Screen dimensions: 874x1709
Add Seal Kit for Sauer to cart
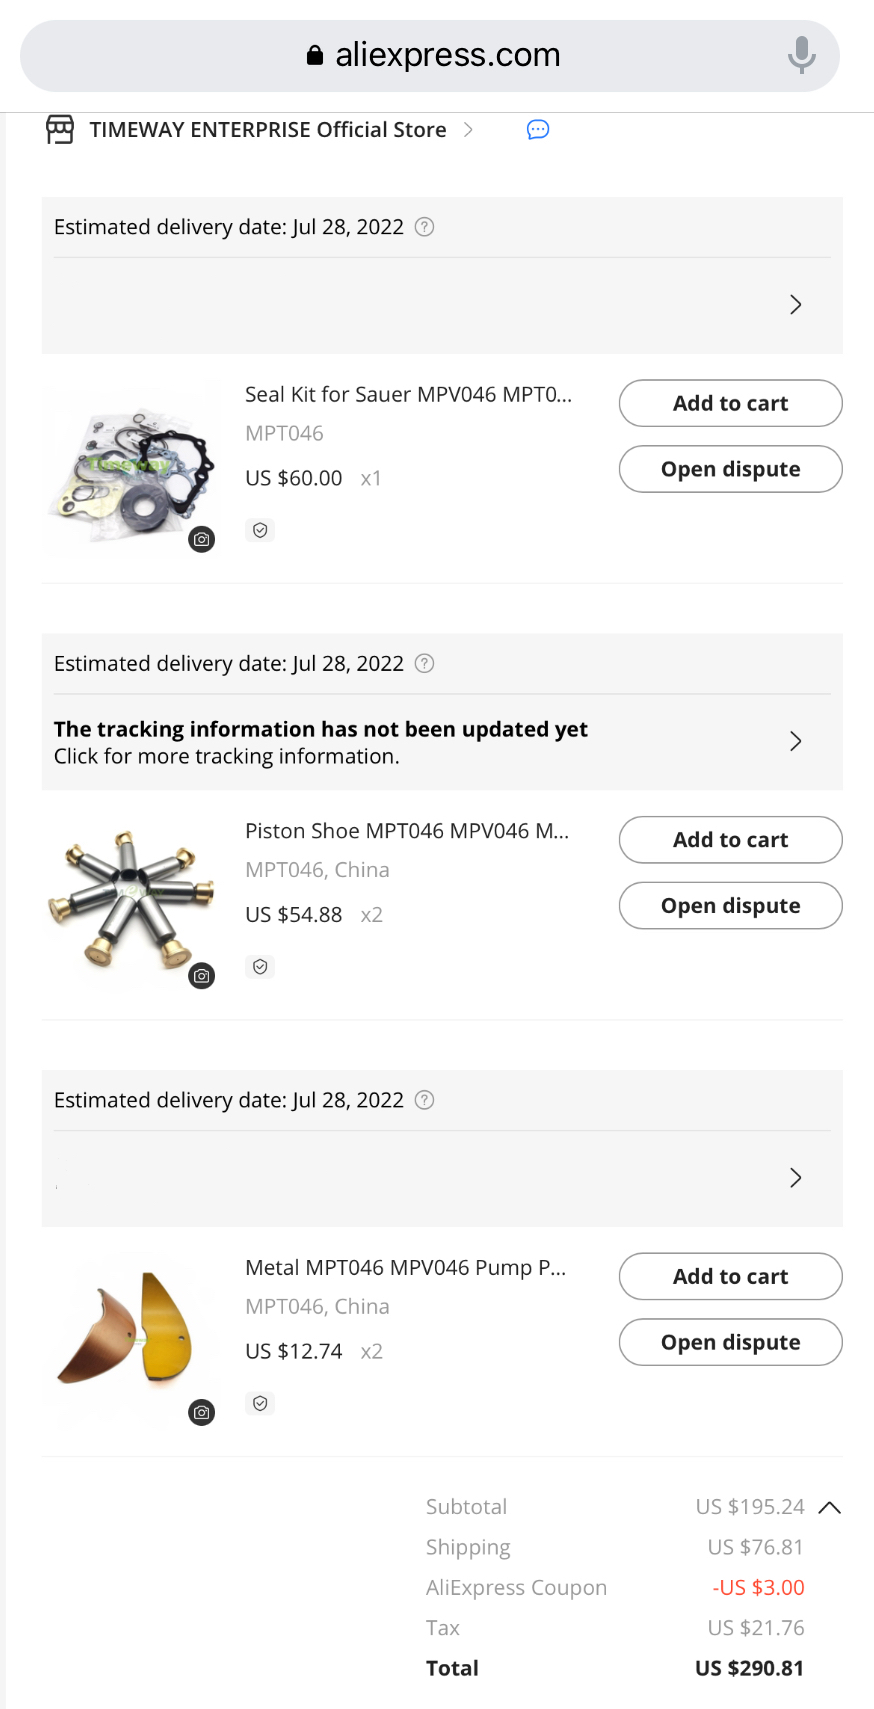click(x=731, y=404)
